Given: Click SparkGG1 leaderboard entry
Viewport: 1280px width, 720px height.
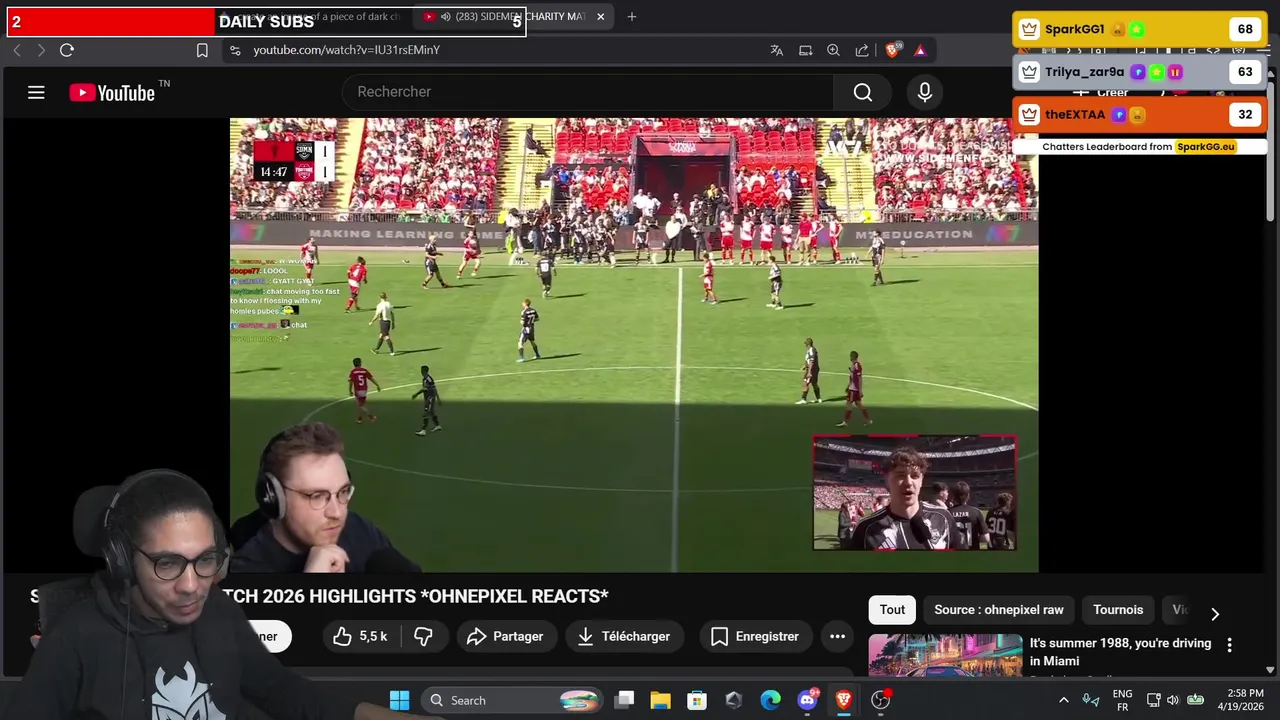Looking at the screenshot, I should pyautogui.click(x=1140, y=30).
